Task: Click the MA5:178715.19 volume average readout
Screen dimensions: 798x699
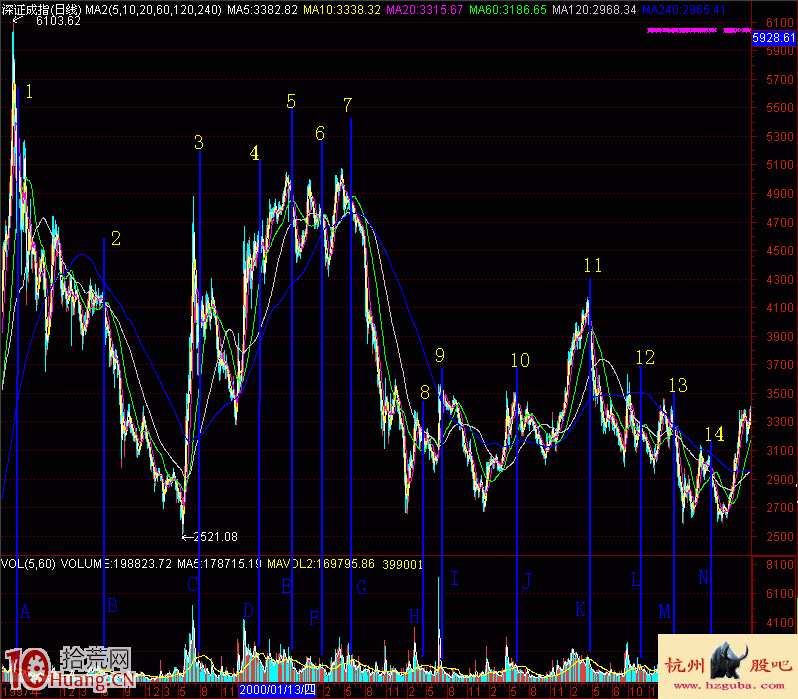Action: [x=219, y=564]
